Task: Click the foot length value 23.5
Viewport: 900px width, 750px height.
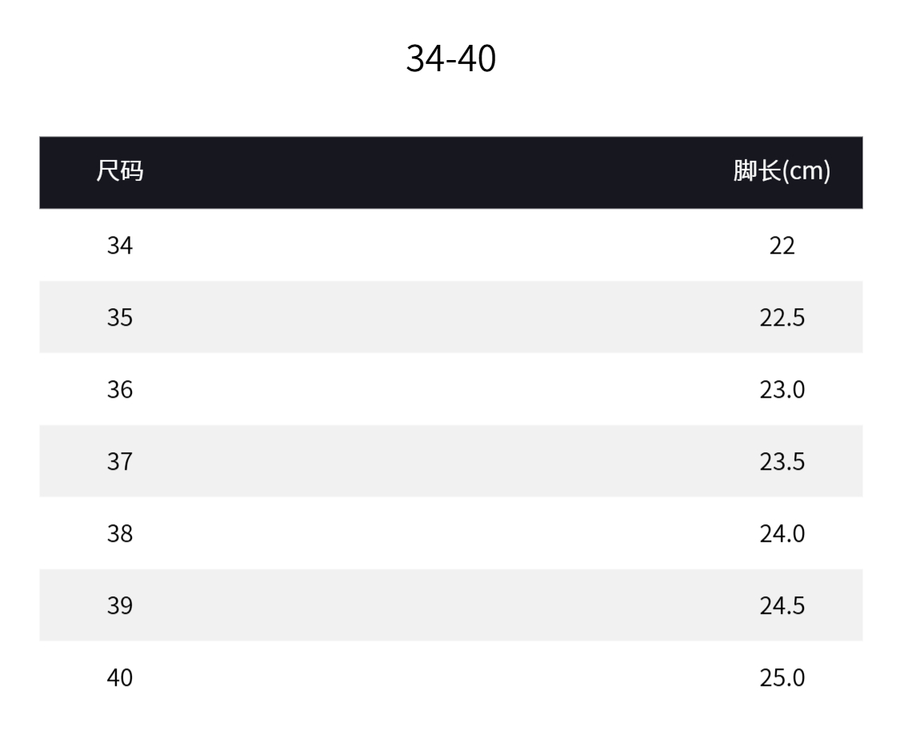Action: click(782, 461)
